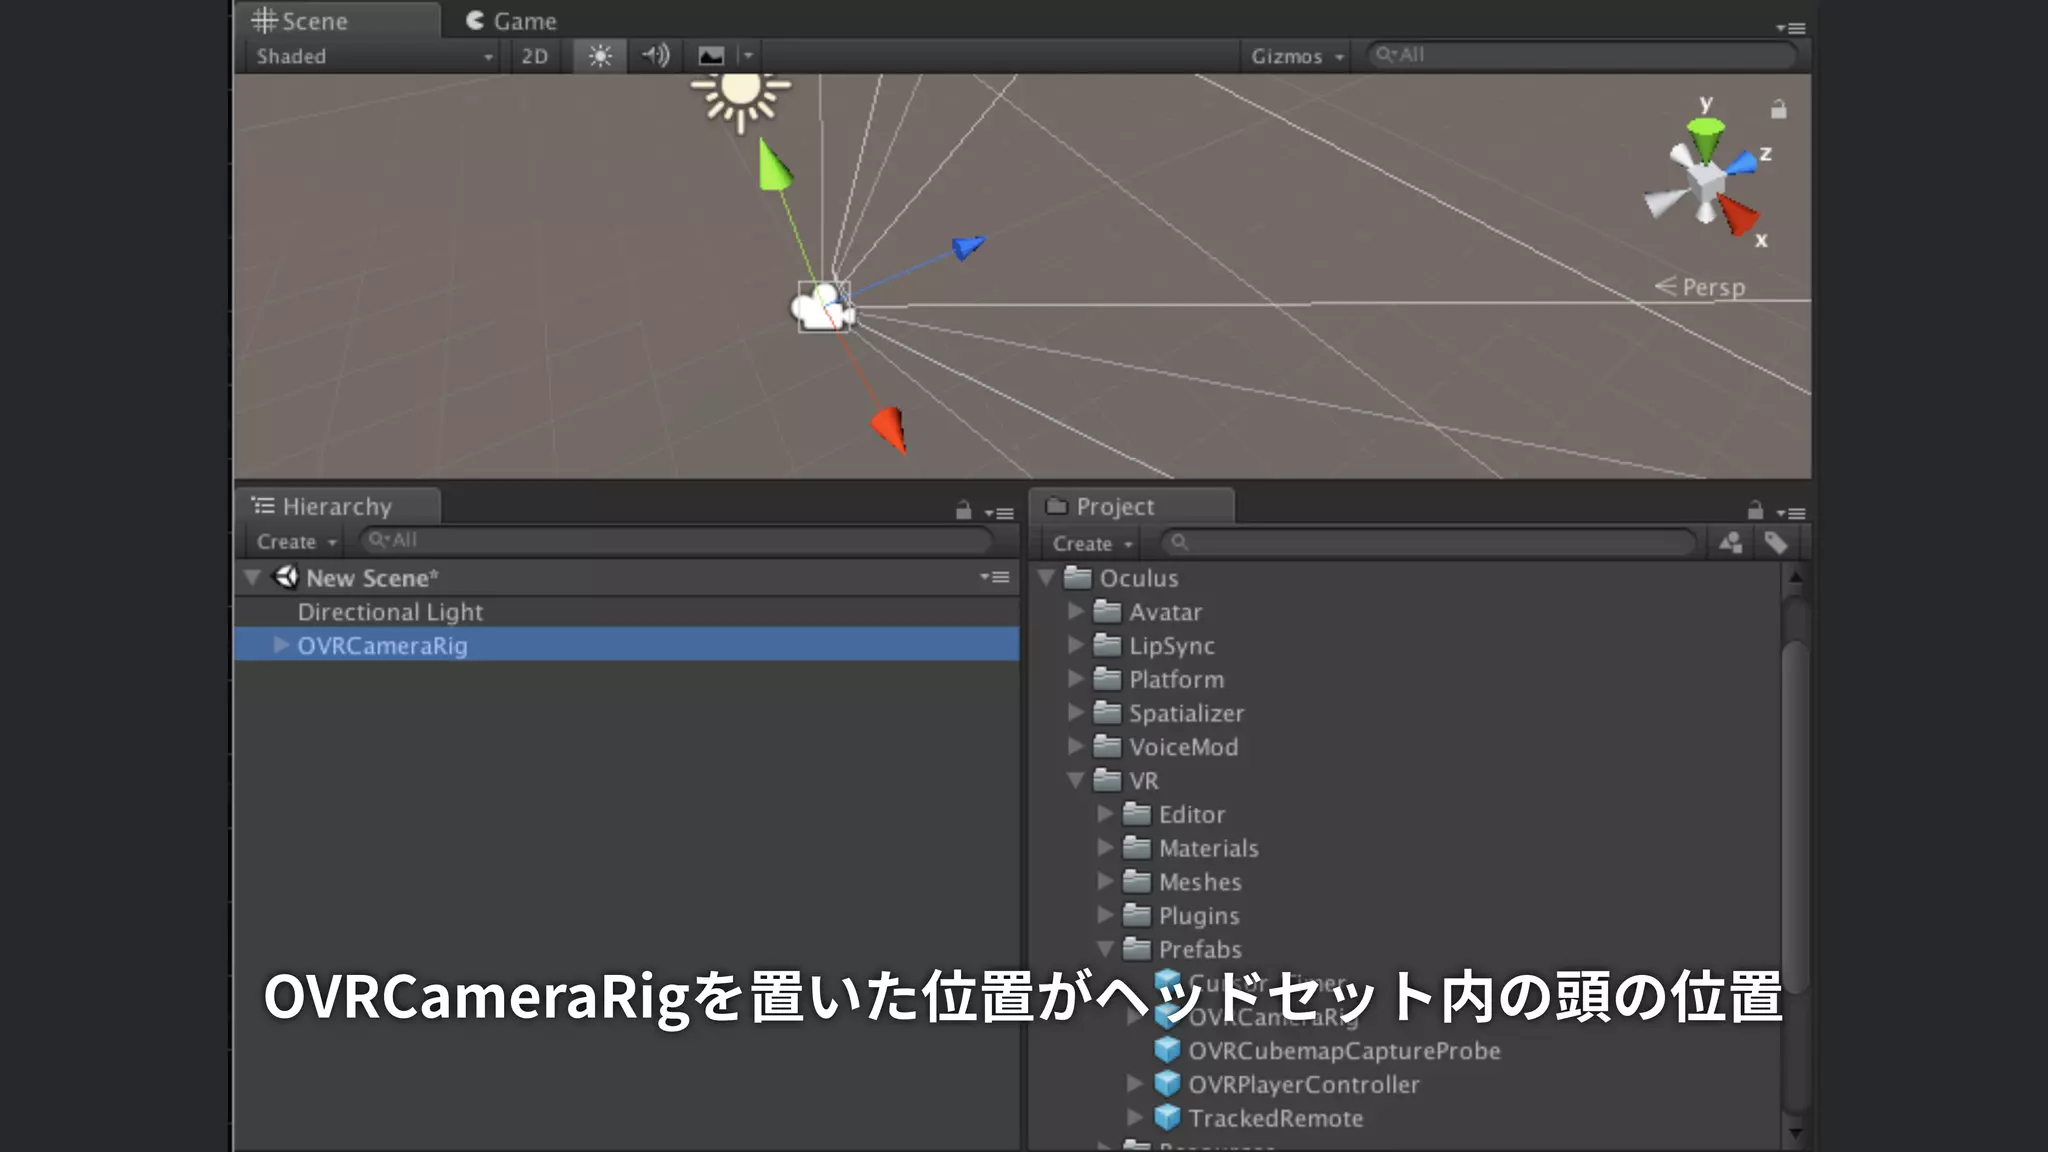Toggle 2D view mode

point(535,56)
